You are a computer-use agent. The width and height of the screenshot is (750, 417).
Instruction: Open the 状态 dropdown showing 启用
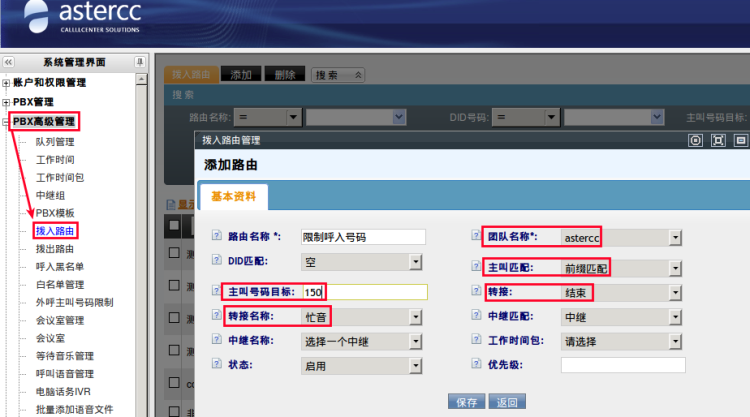point(362,366)
